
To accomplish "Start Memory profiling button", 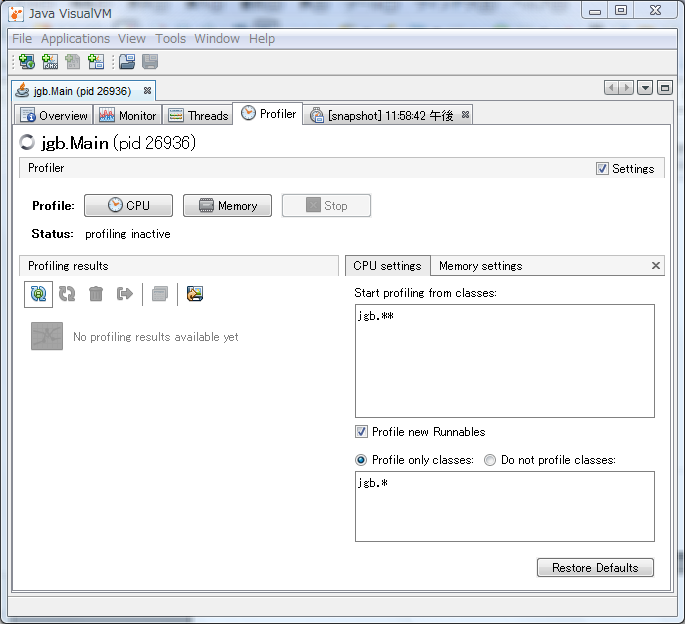I will (227, 205).
